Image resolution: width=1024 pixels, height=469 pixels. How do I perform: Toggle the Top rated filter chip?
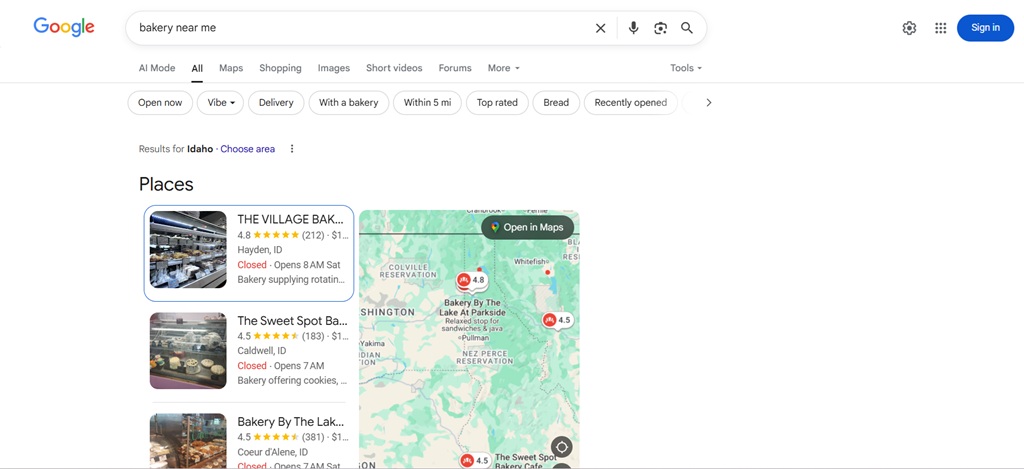pos(497,102)
